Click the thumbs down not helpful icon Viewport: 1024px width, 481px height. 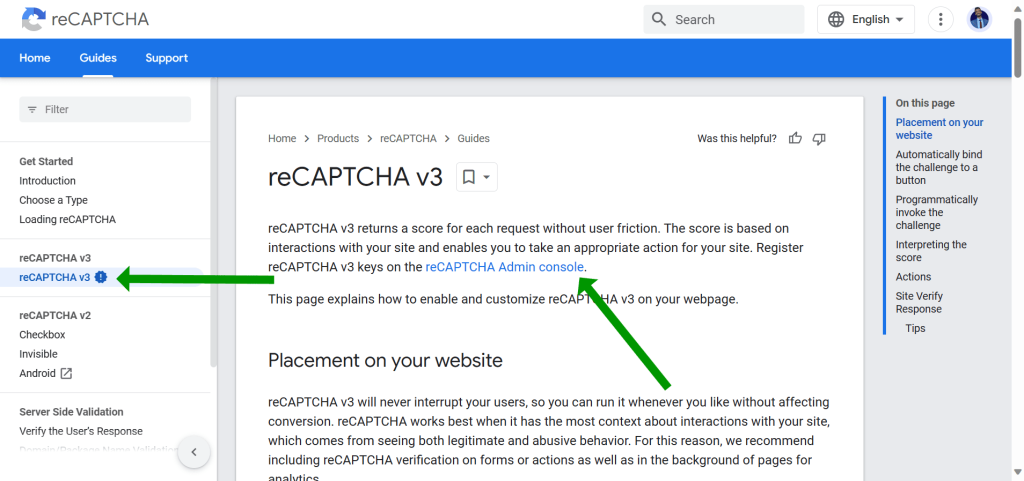(x=819, y=138)
